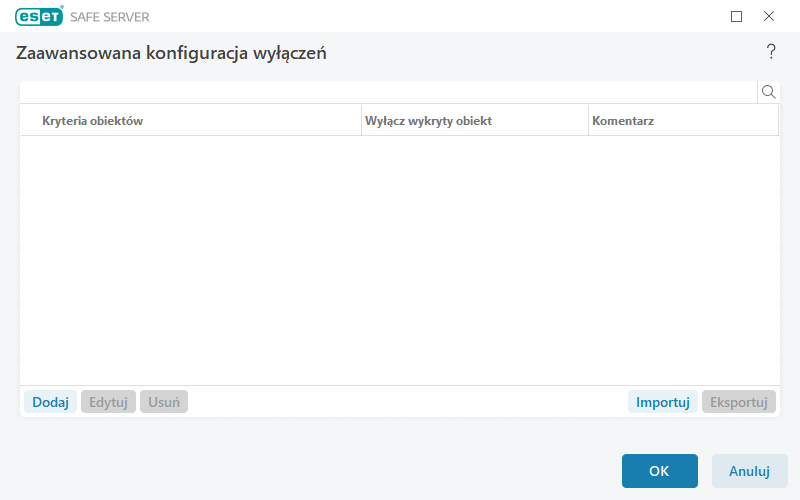Sort by Kryteria obiektów column header

point(191,121)
